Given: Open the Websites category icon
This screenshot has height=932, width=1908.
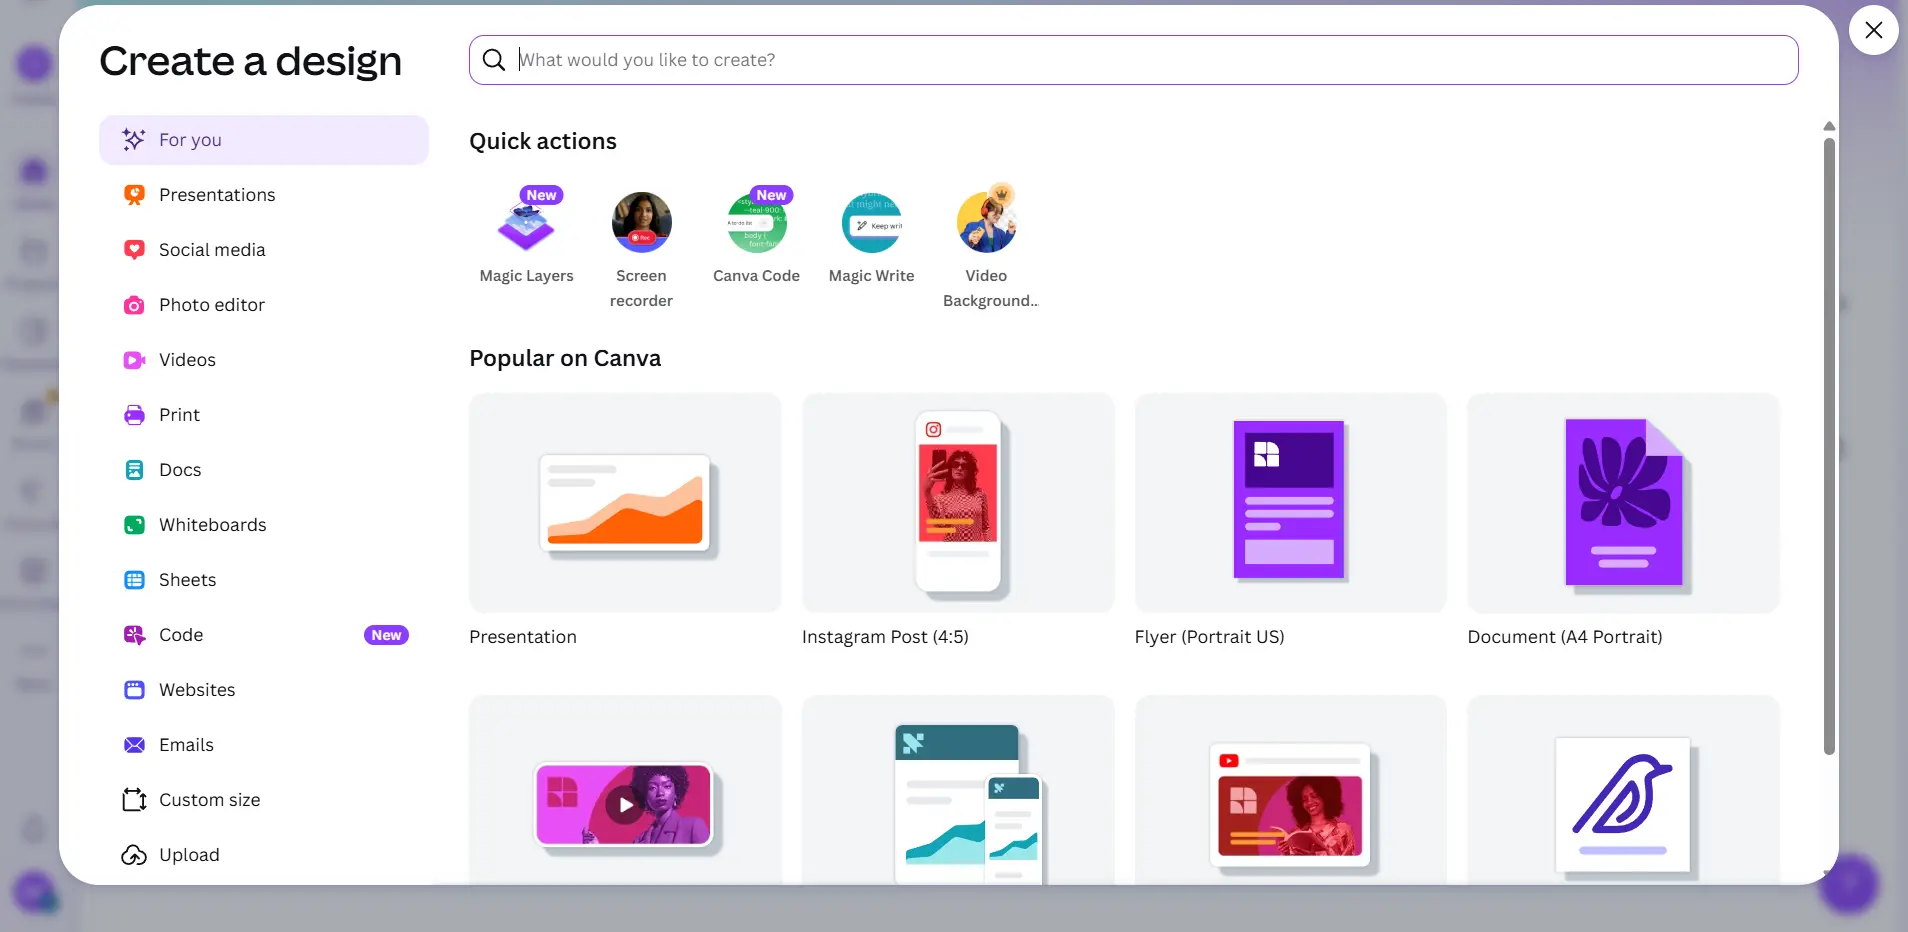Looking at the screenshot, I should [134, 690].
